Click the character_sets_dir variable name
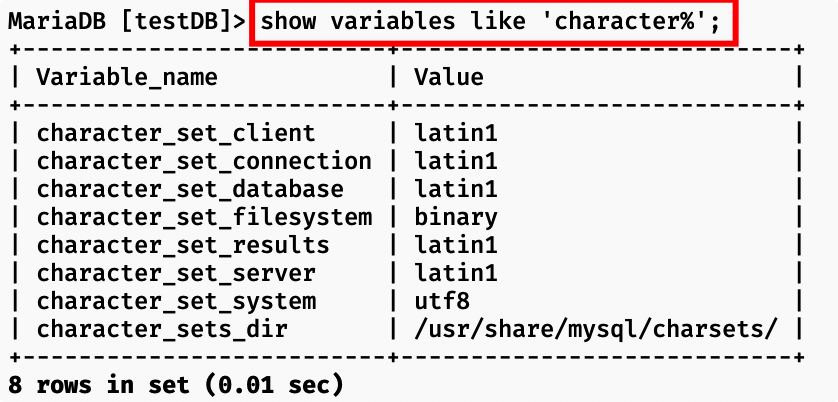838x402 pixels. click(162, 329)
